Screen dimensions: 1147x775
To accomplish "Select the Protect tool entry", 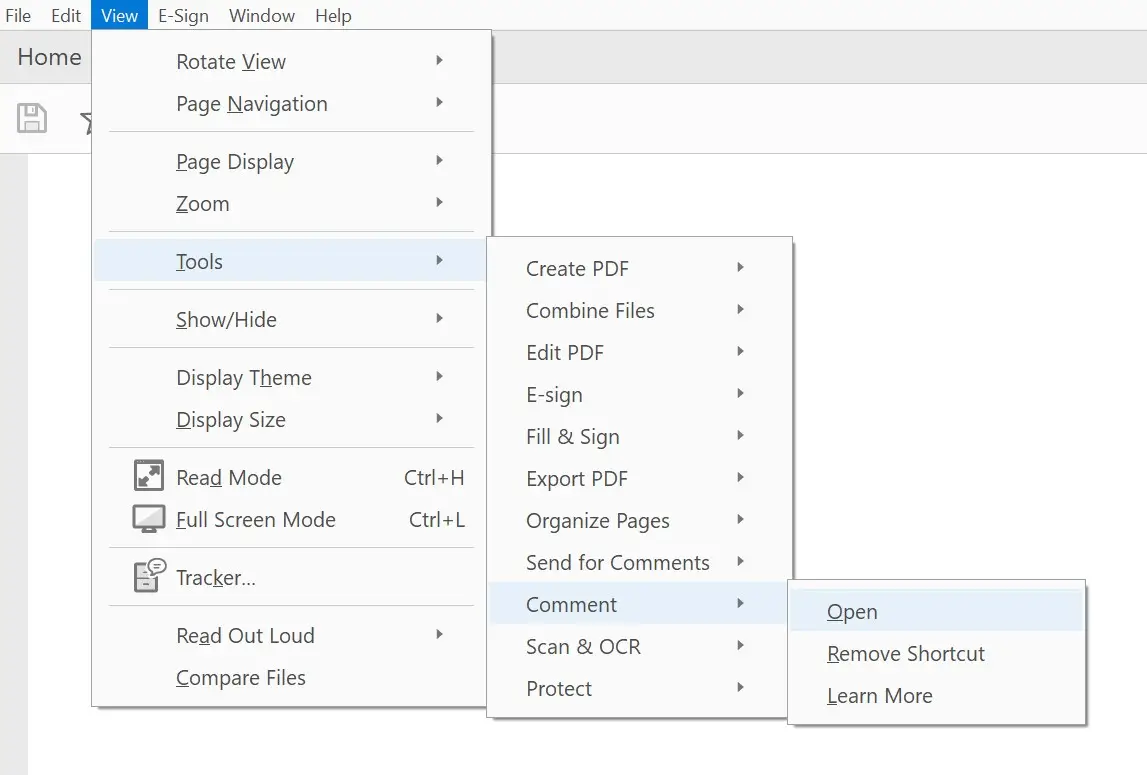I will (x=560, y=689).
